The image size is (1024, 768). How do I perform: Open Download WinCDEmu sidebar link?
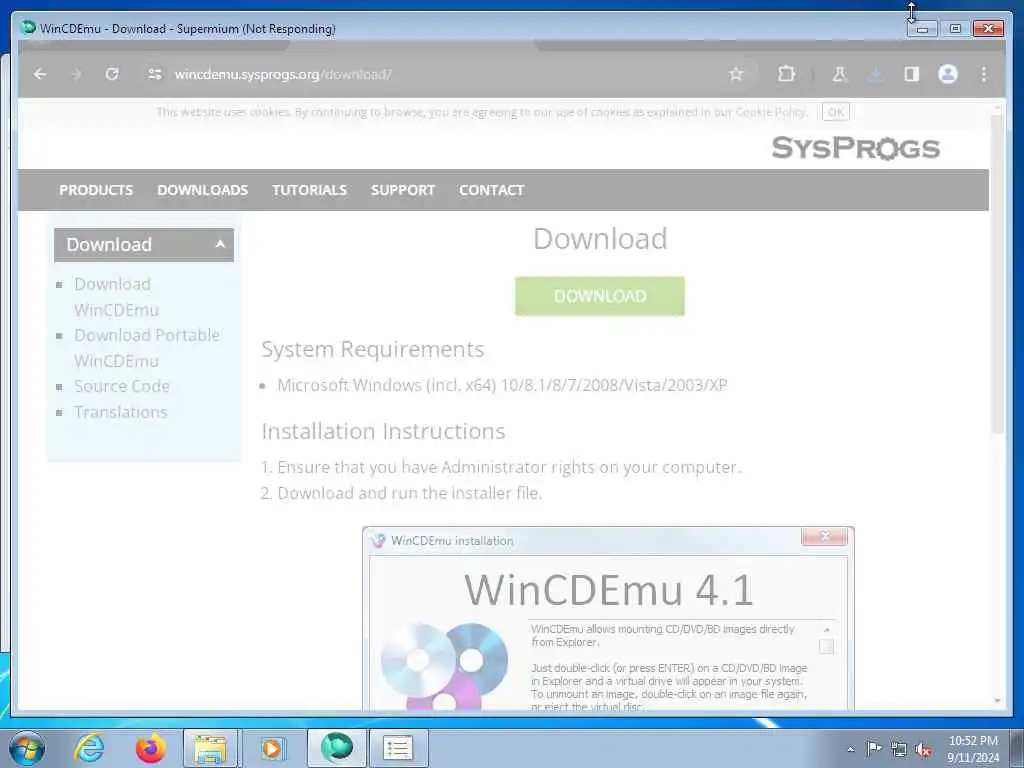pos(116,297)
